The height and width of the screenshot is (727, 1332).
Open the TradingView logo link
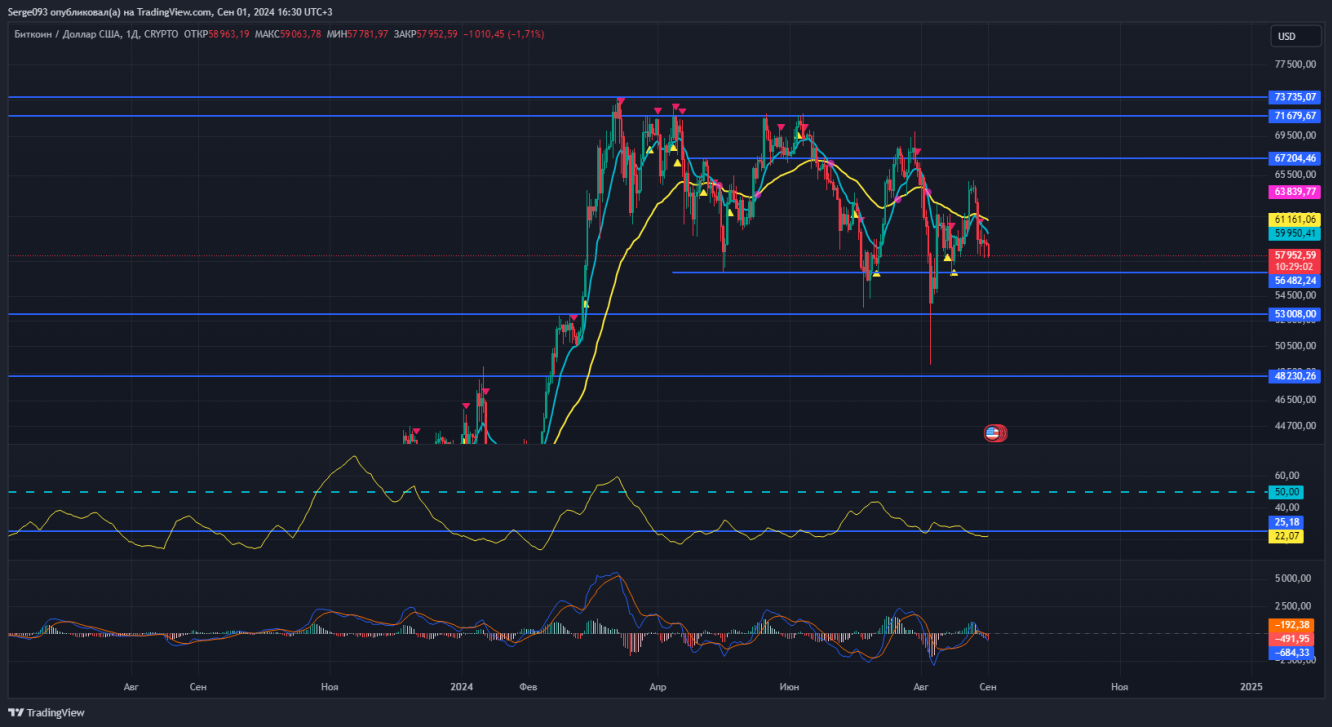point(47,712)
